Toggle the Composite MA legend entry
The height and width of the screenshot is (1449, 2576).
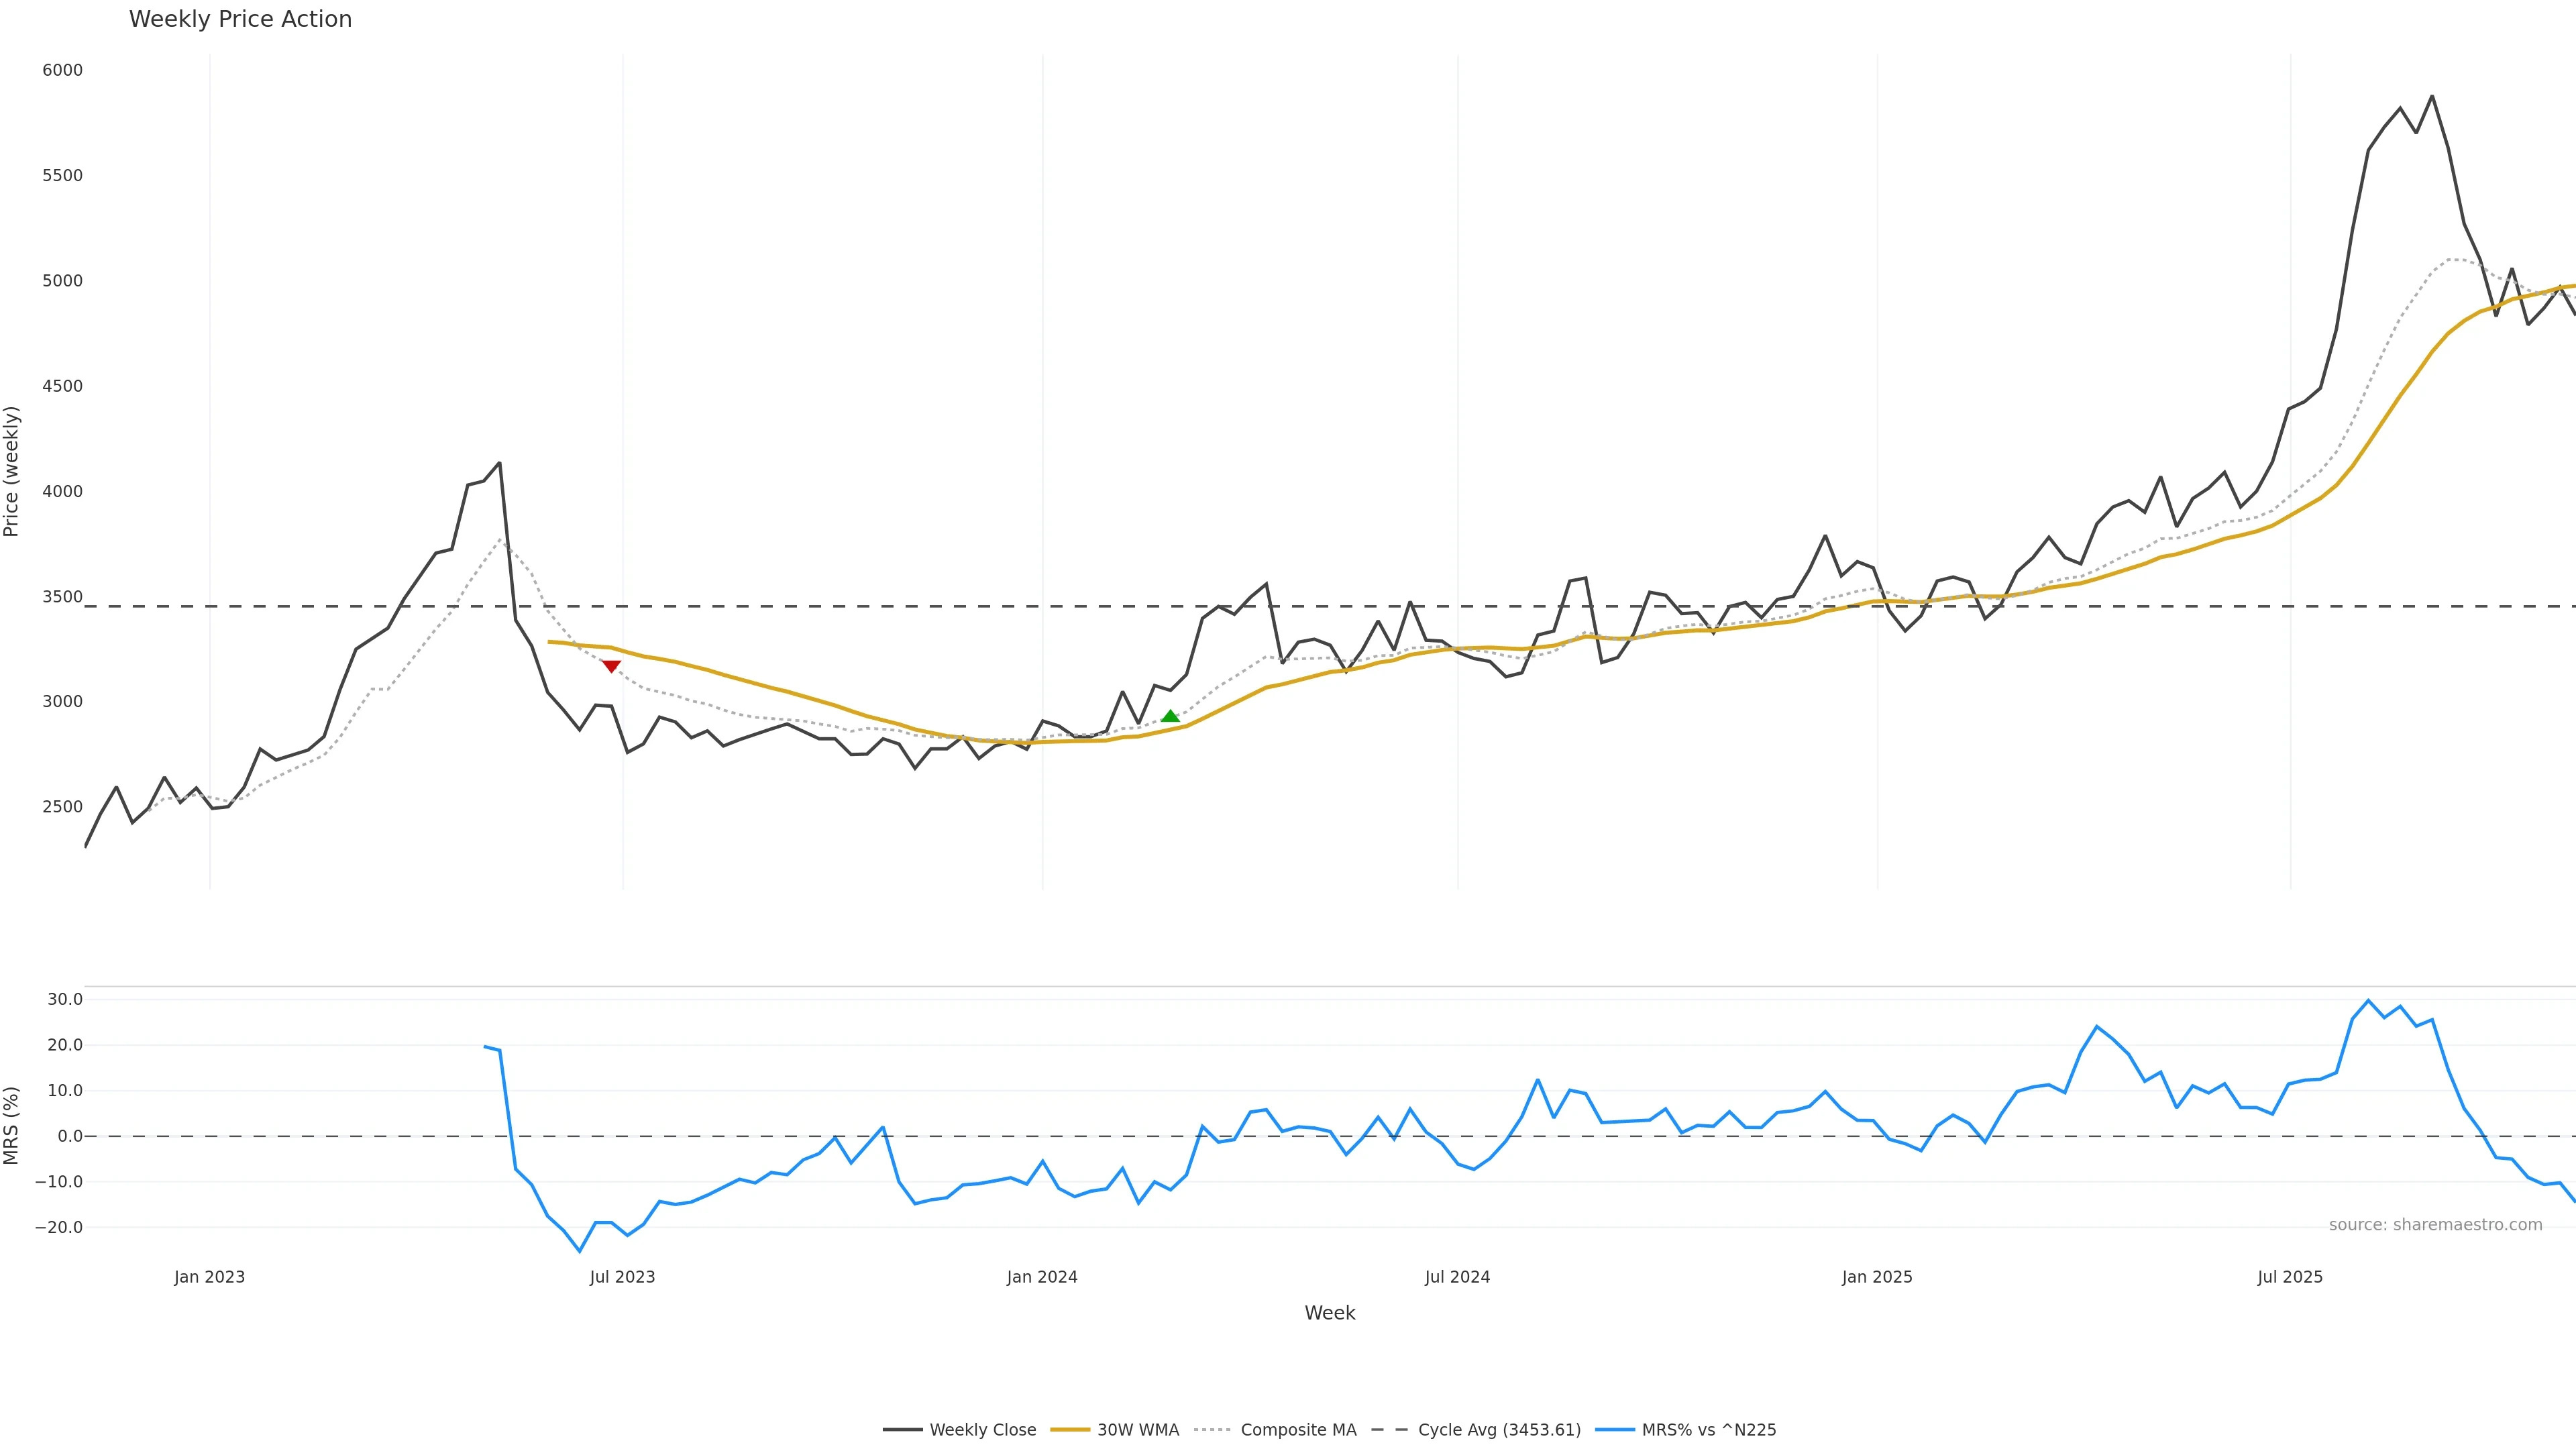pos(1276,1430)
